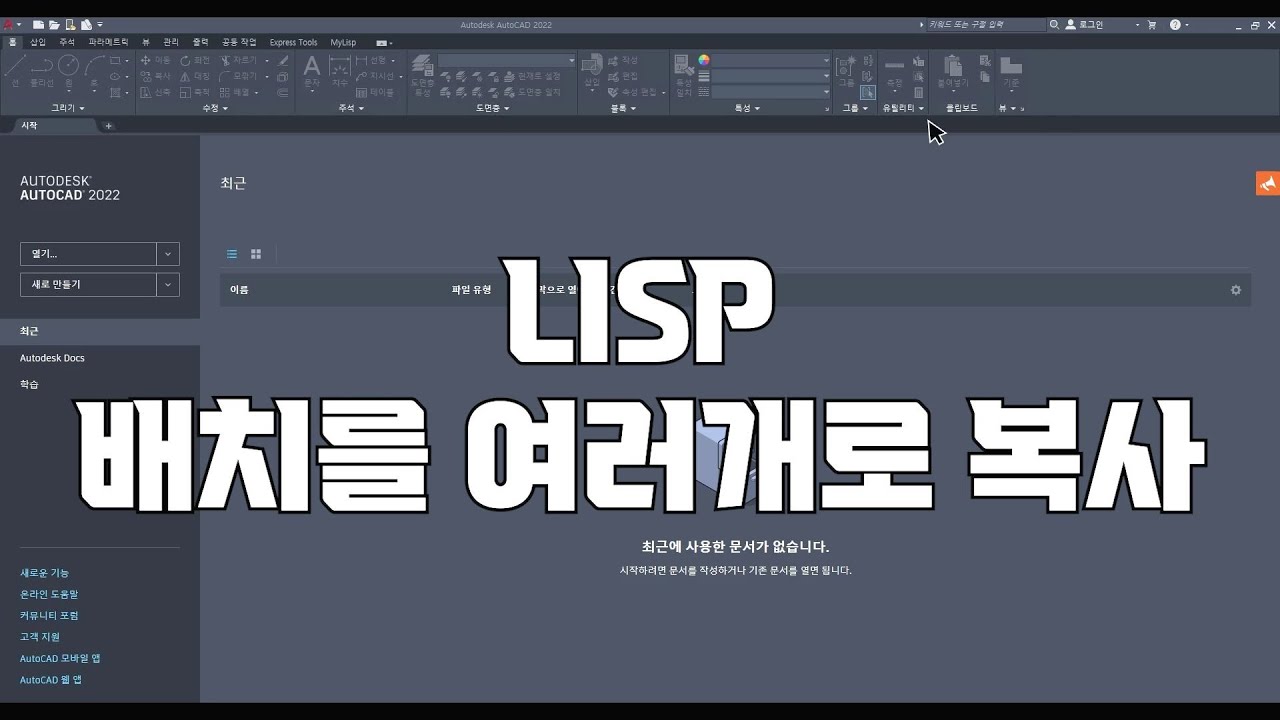Click the 열기... (Open) button
This screenshot has width=1280, height=720.
(x=88, y=254)
